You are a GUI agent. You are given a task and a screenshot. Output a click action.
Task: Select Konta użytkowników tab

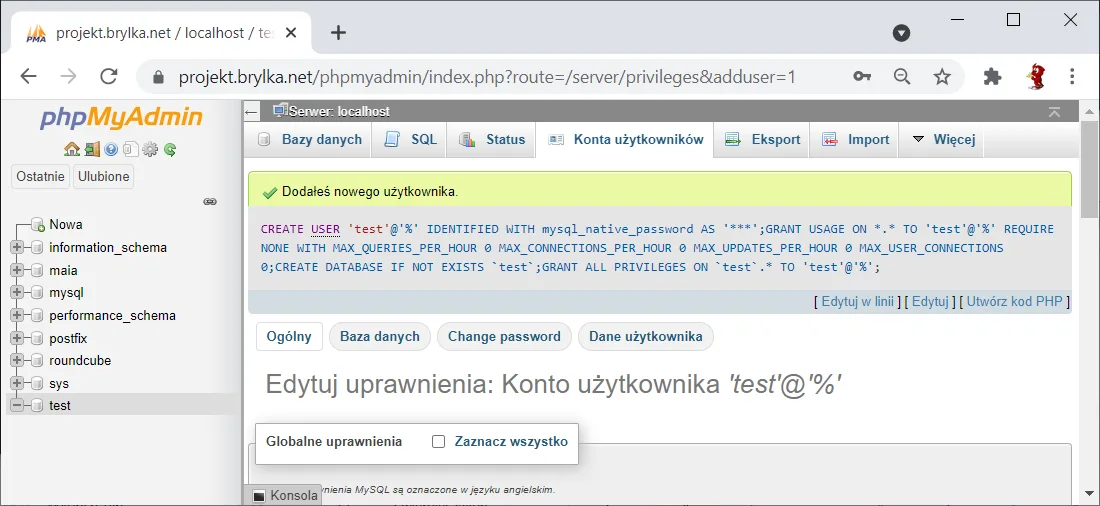pyautogui.click(x=625, y=140)
